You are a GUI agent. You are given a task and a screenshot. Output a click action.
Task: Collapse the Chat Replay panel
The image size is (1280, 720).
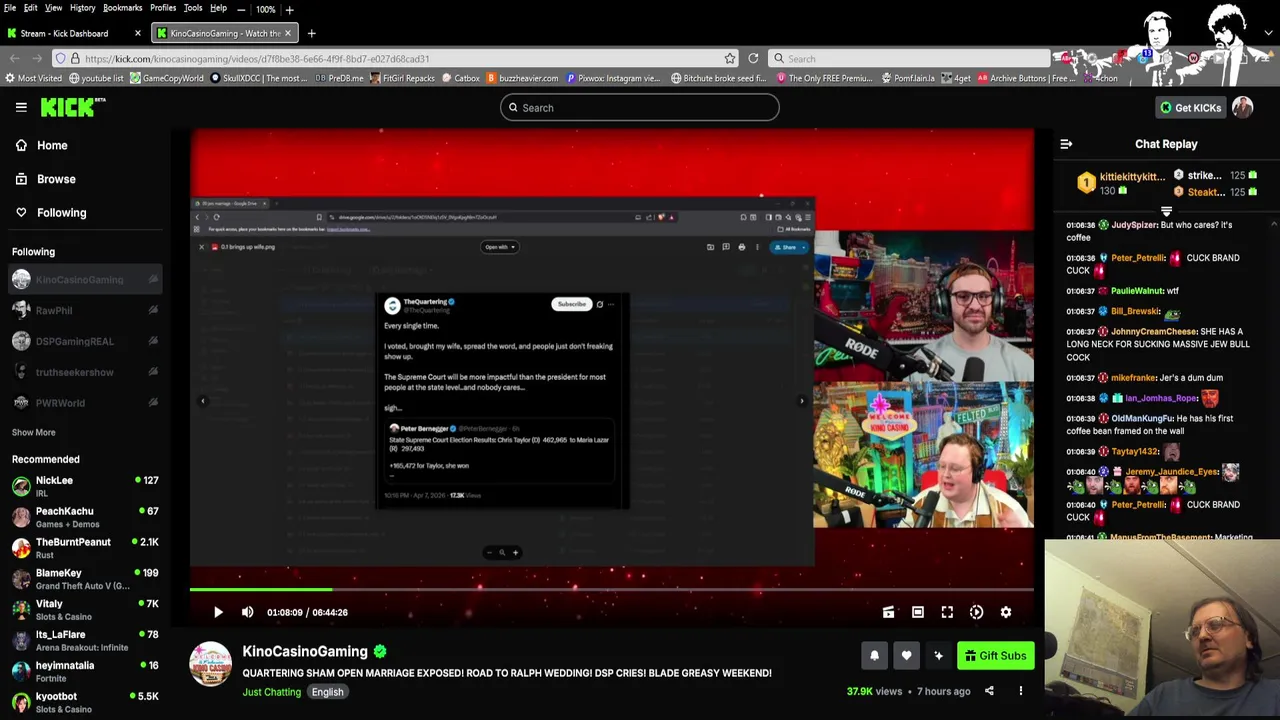point(1066,144)
